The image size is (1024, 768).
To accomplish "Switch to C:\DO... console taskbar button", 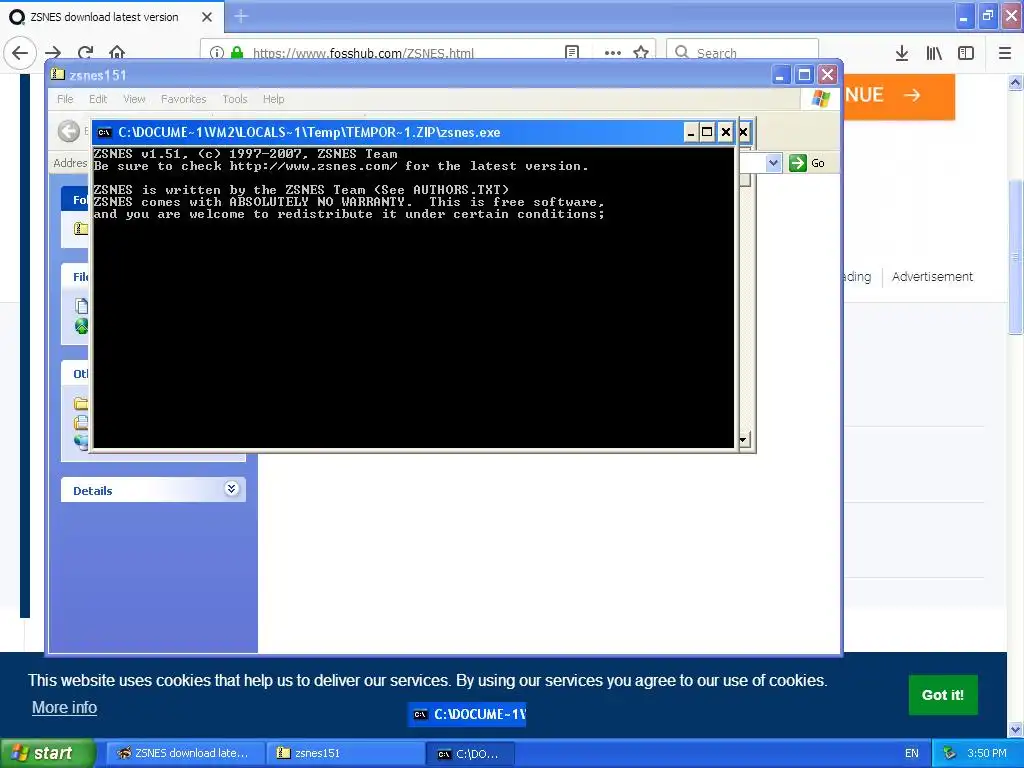I will click(471, 754).
